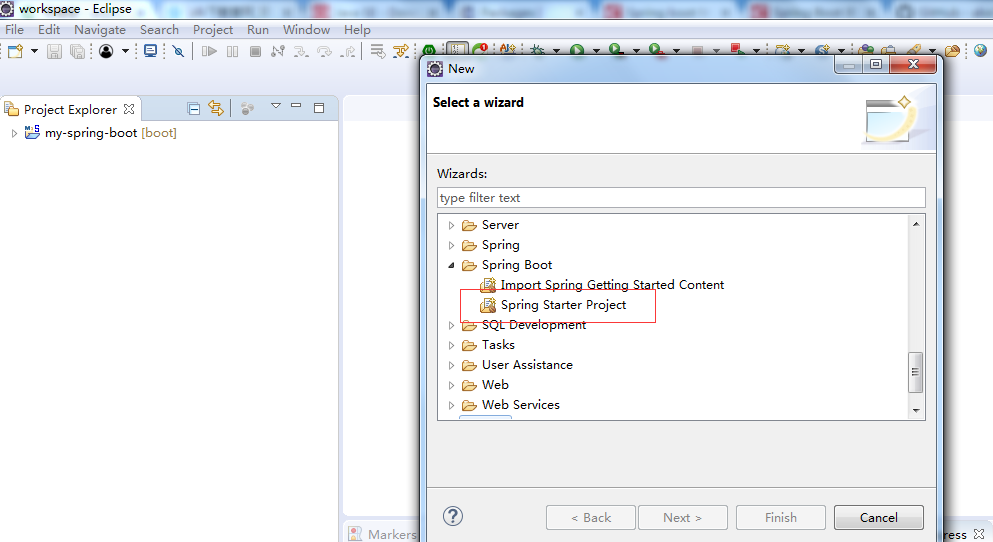
Task: Open Project Explorer View Menu triangle
Action: 275,106
